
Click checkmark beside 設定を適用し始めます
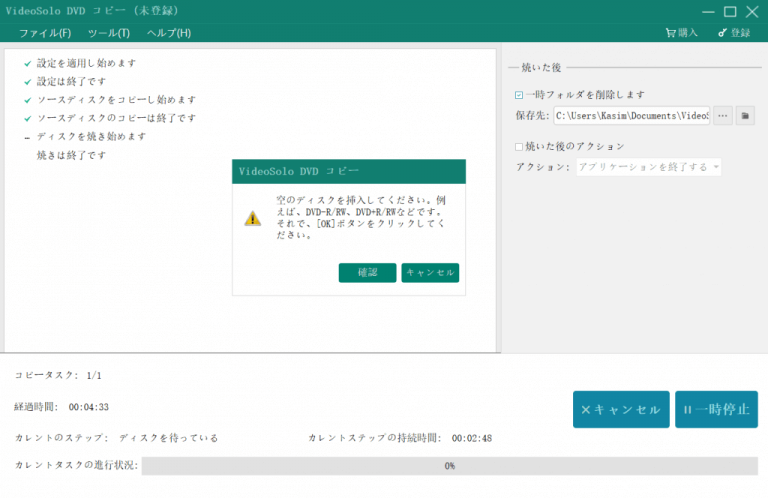tap(28, 63)
